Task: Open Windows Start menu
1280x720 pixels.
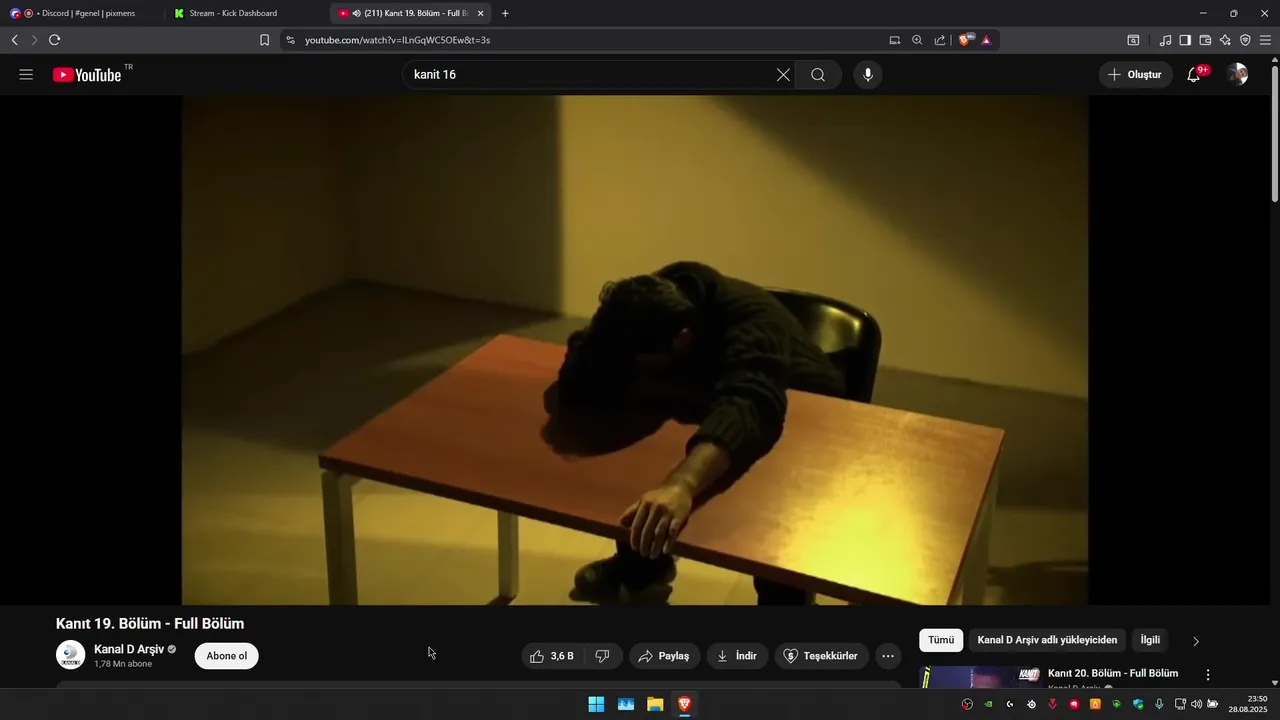Action: click(x=596, y=704)
